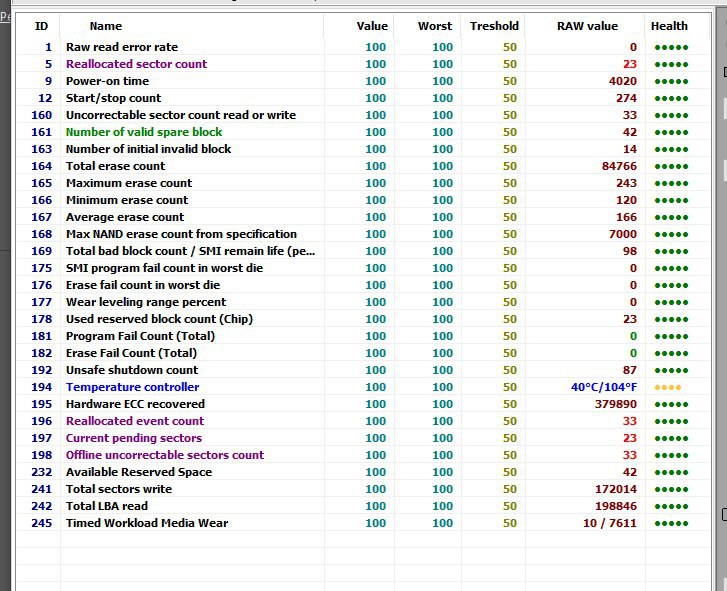Click health dots for Timed Workload Media Wear
Viewport: 727px width, 591px height.
[x=671, y=524]
